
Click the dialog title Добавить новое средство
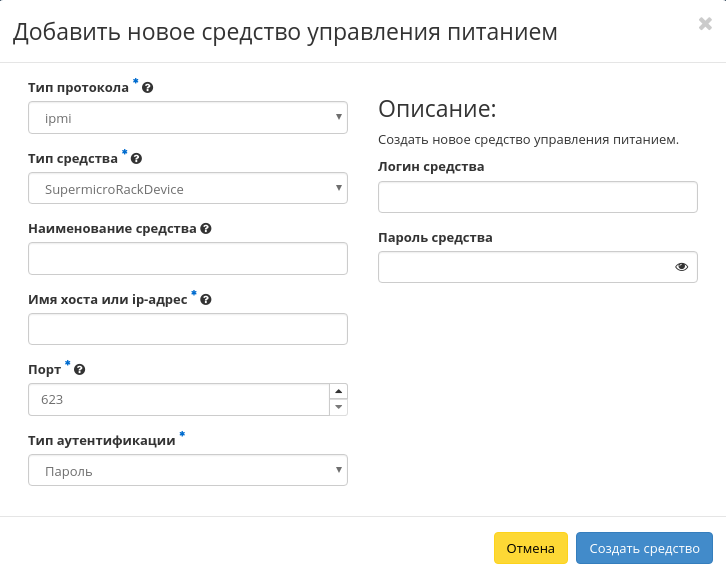[x=285, y=32]
